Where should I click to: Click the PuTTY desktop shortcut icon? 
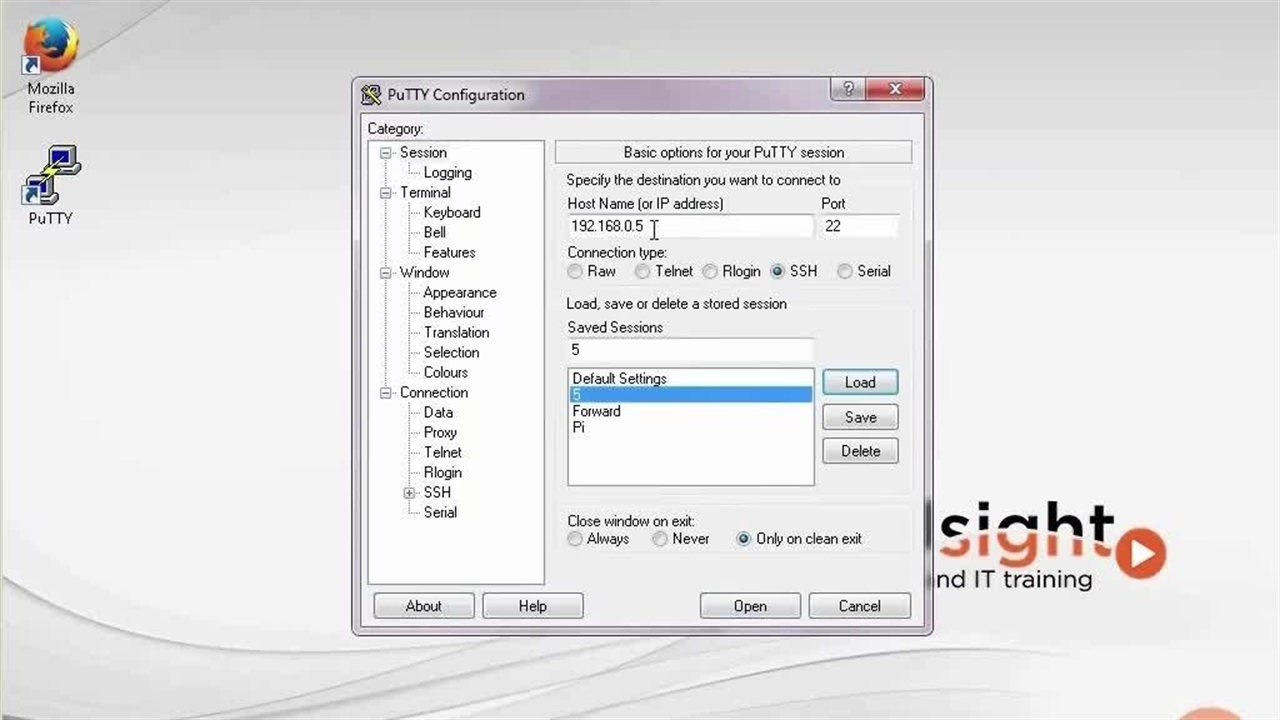coord(51,175)
